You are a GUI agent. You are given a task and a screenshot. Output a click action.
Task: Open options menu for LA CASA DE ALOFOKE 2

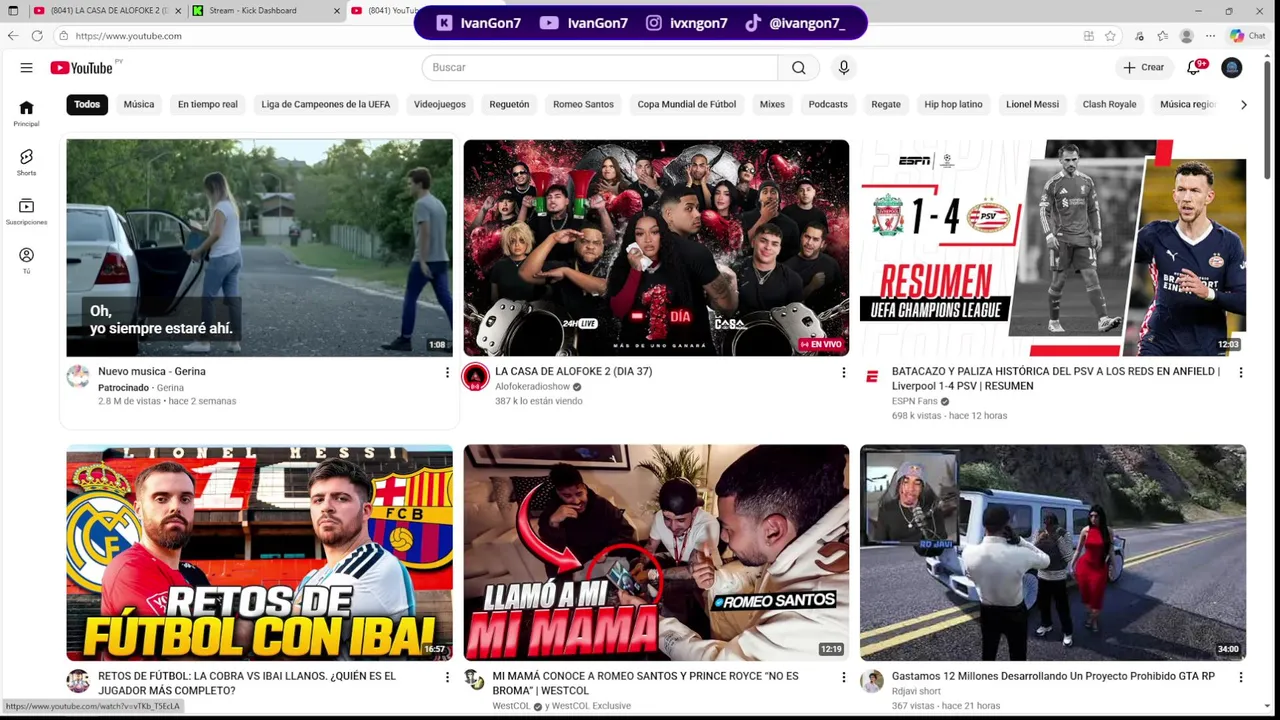point(843,372)
